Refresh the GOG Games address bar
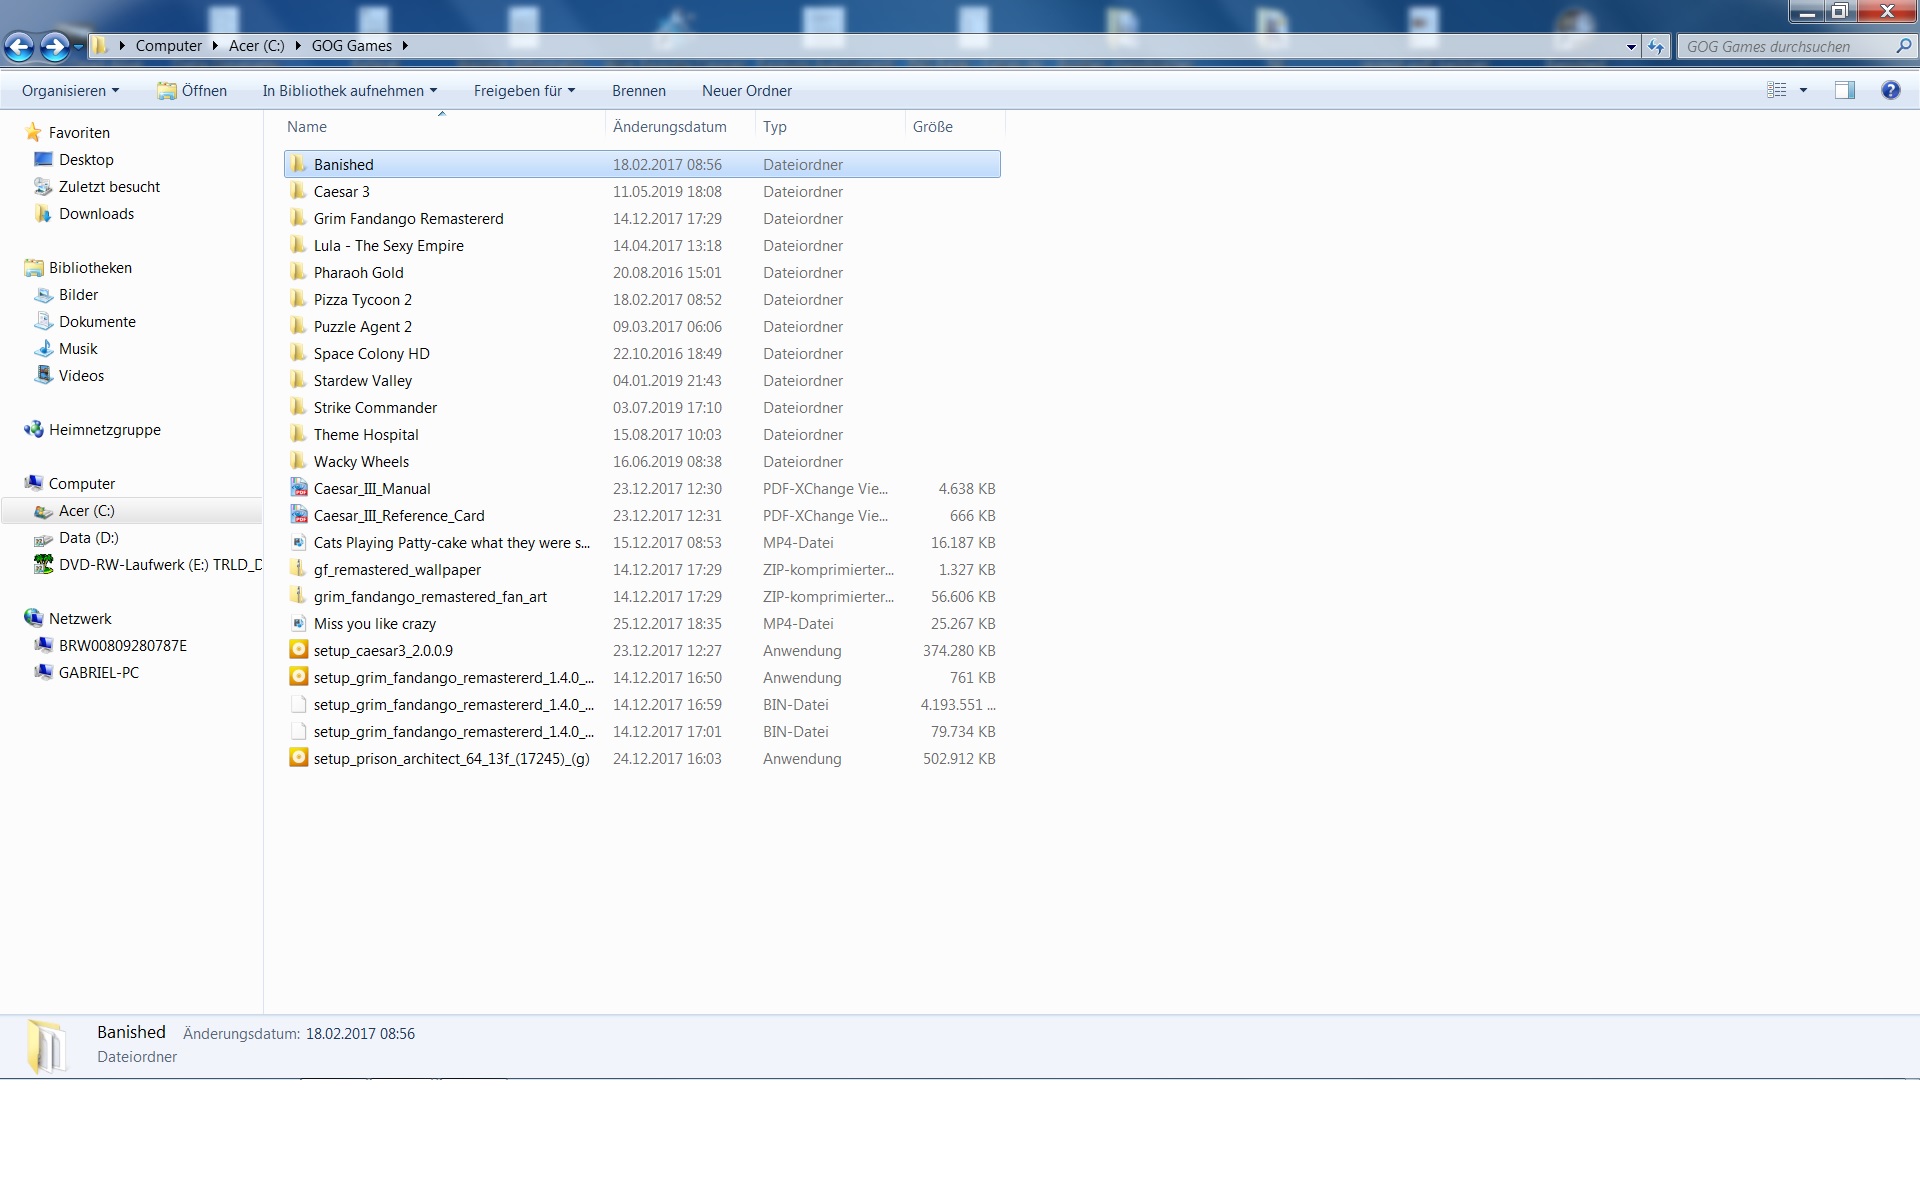 tap(1656, 46)
